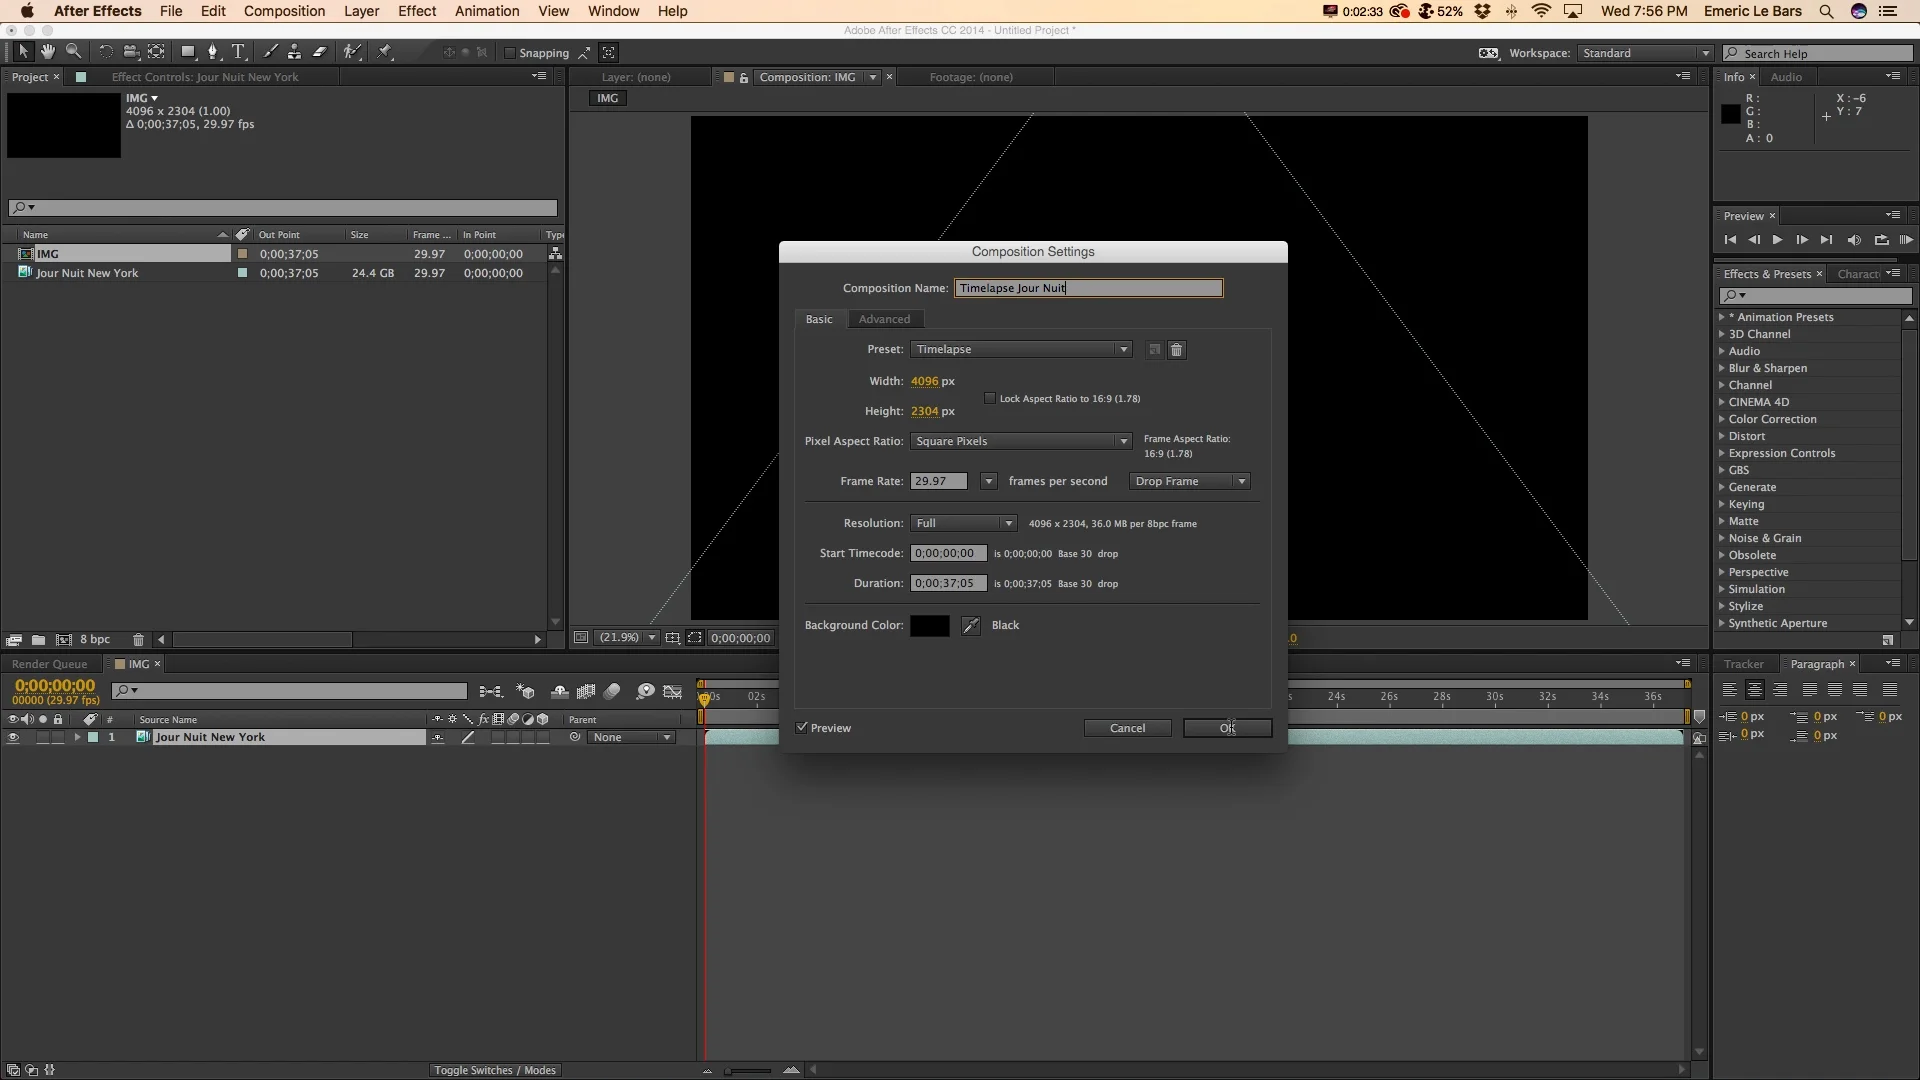1920x1080 pixels.
Task: Toggle the Draft 3D timeline icon
Action: click(x=525, y=692)
